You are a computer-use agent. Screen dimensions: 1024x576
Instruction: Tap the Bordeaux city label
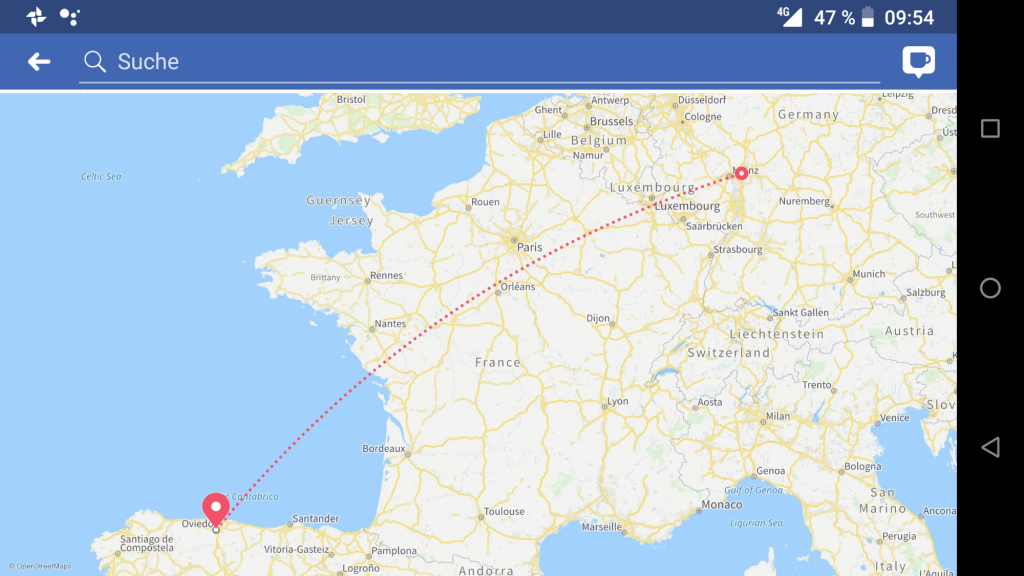383,449
